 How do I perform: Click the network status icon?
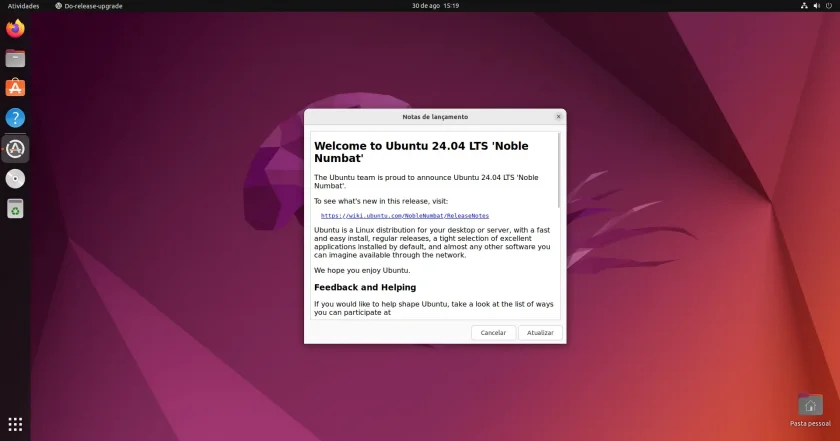click(x=804, y=6)
